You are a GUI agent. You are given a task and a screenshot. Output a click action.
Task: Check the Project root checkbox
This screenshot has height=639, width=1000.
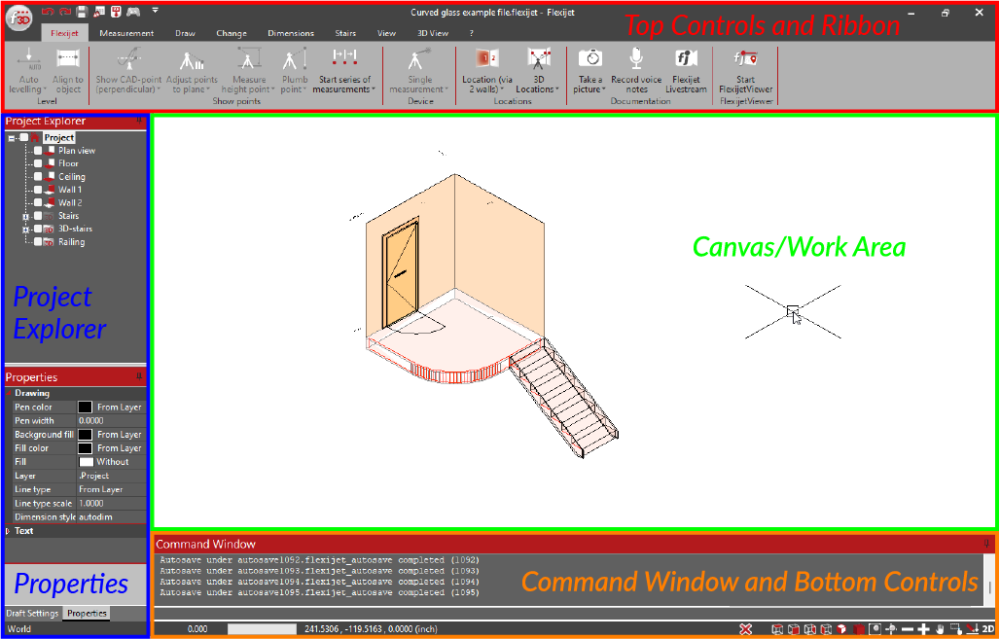pos(24,138)
